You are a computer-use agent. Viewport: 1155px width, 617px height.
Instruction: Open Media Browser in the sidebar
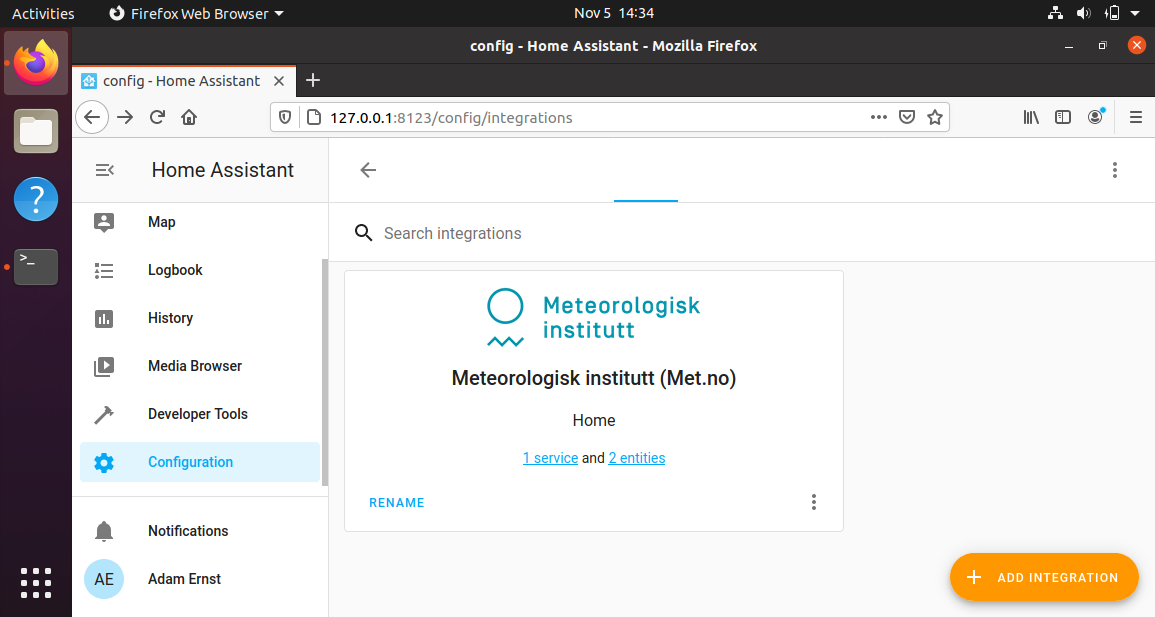pyautogui.click(x=200, y=366)
